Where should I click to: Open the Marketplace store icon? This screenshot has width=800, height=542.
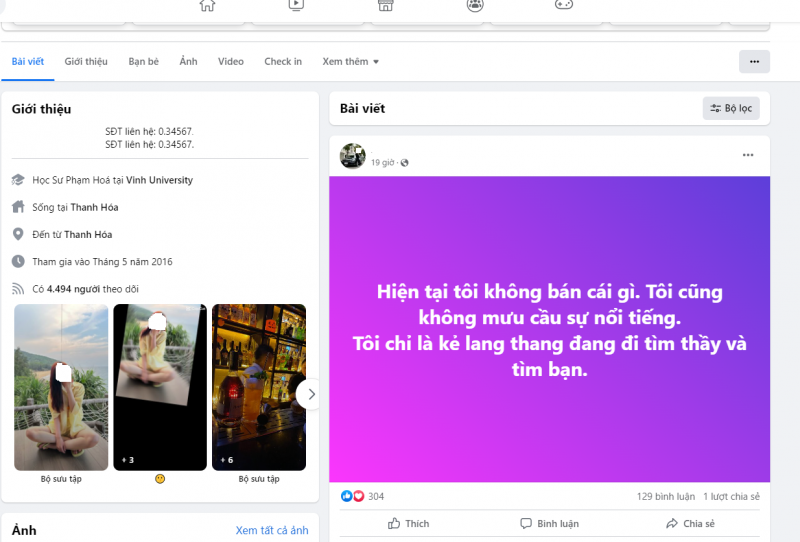tap(384, 5)
